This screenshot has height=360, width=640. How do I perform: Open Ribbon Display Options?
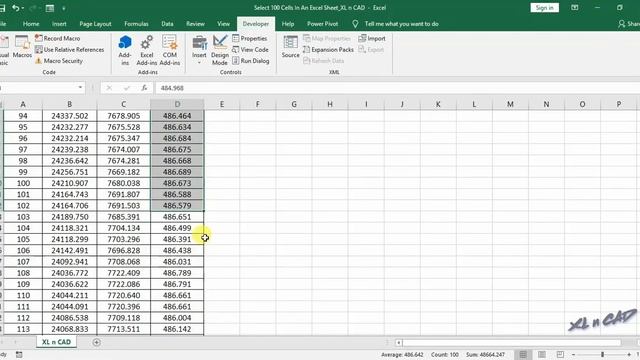(575, 8)
